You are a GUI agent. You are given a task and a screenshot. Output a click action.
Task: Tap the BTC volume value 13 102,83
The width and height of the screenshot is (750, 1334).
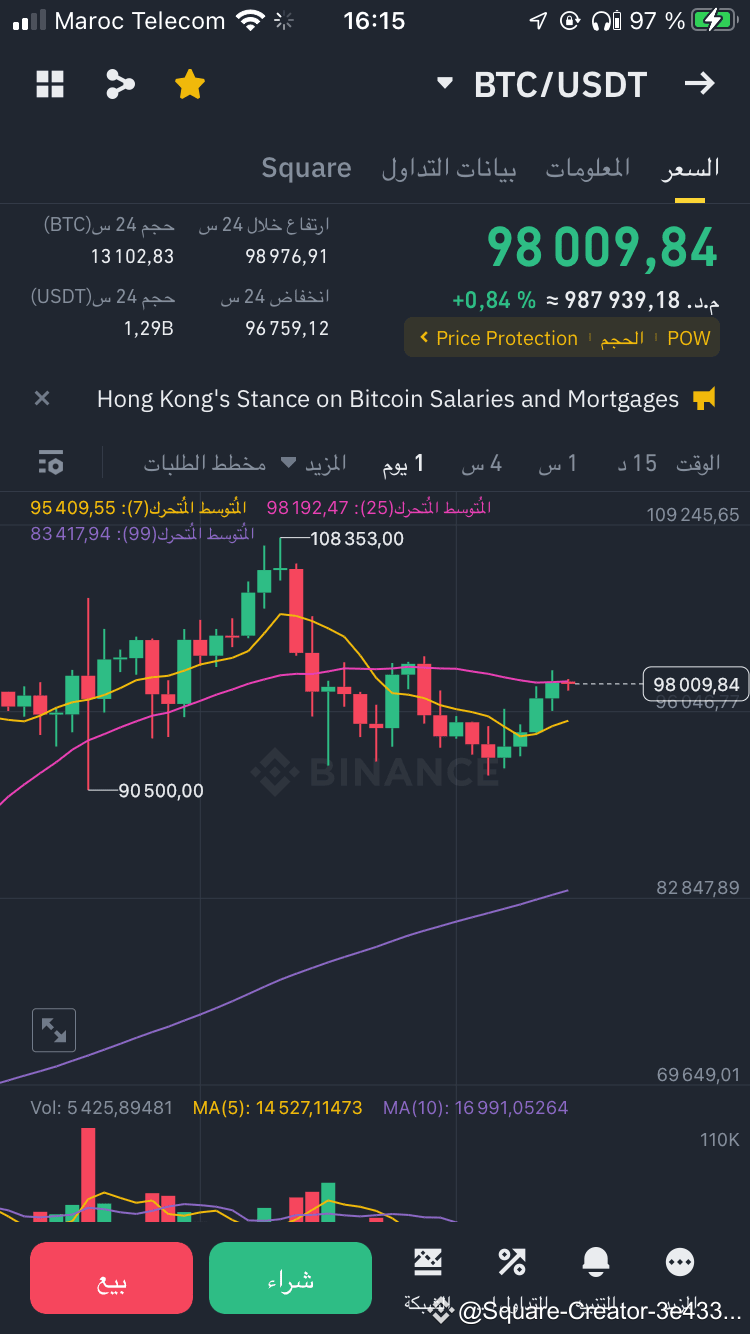click(x=132, y=257)
